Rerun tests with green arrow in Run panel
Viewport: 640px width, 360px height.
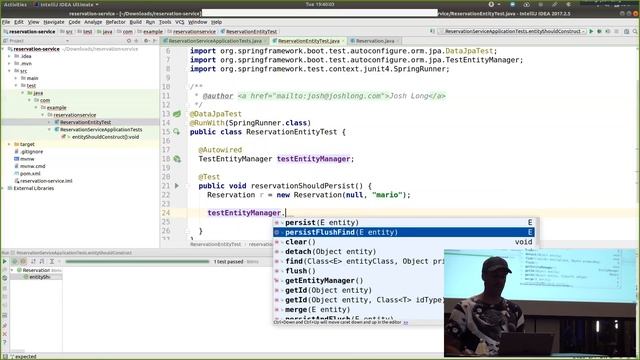pos(4,262)
